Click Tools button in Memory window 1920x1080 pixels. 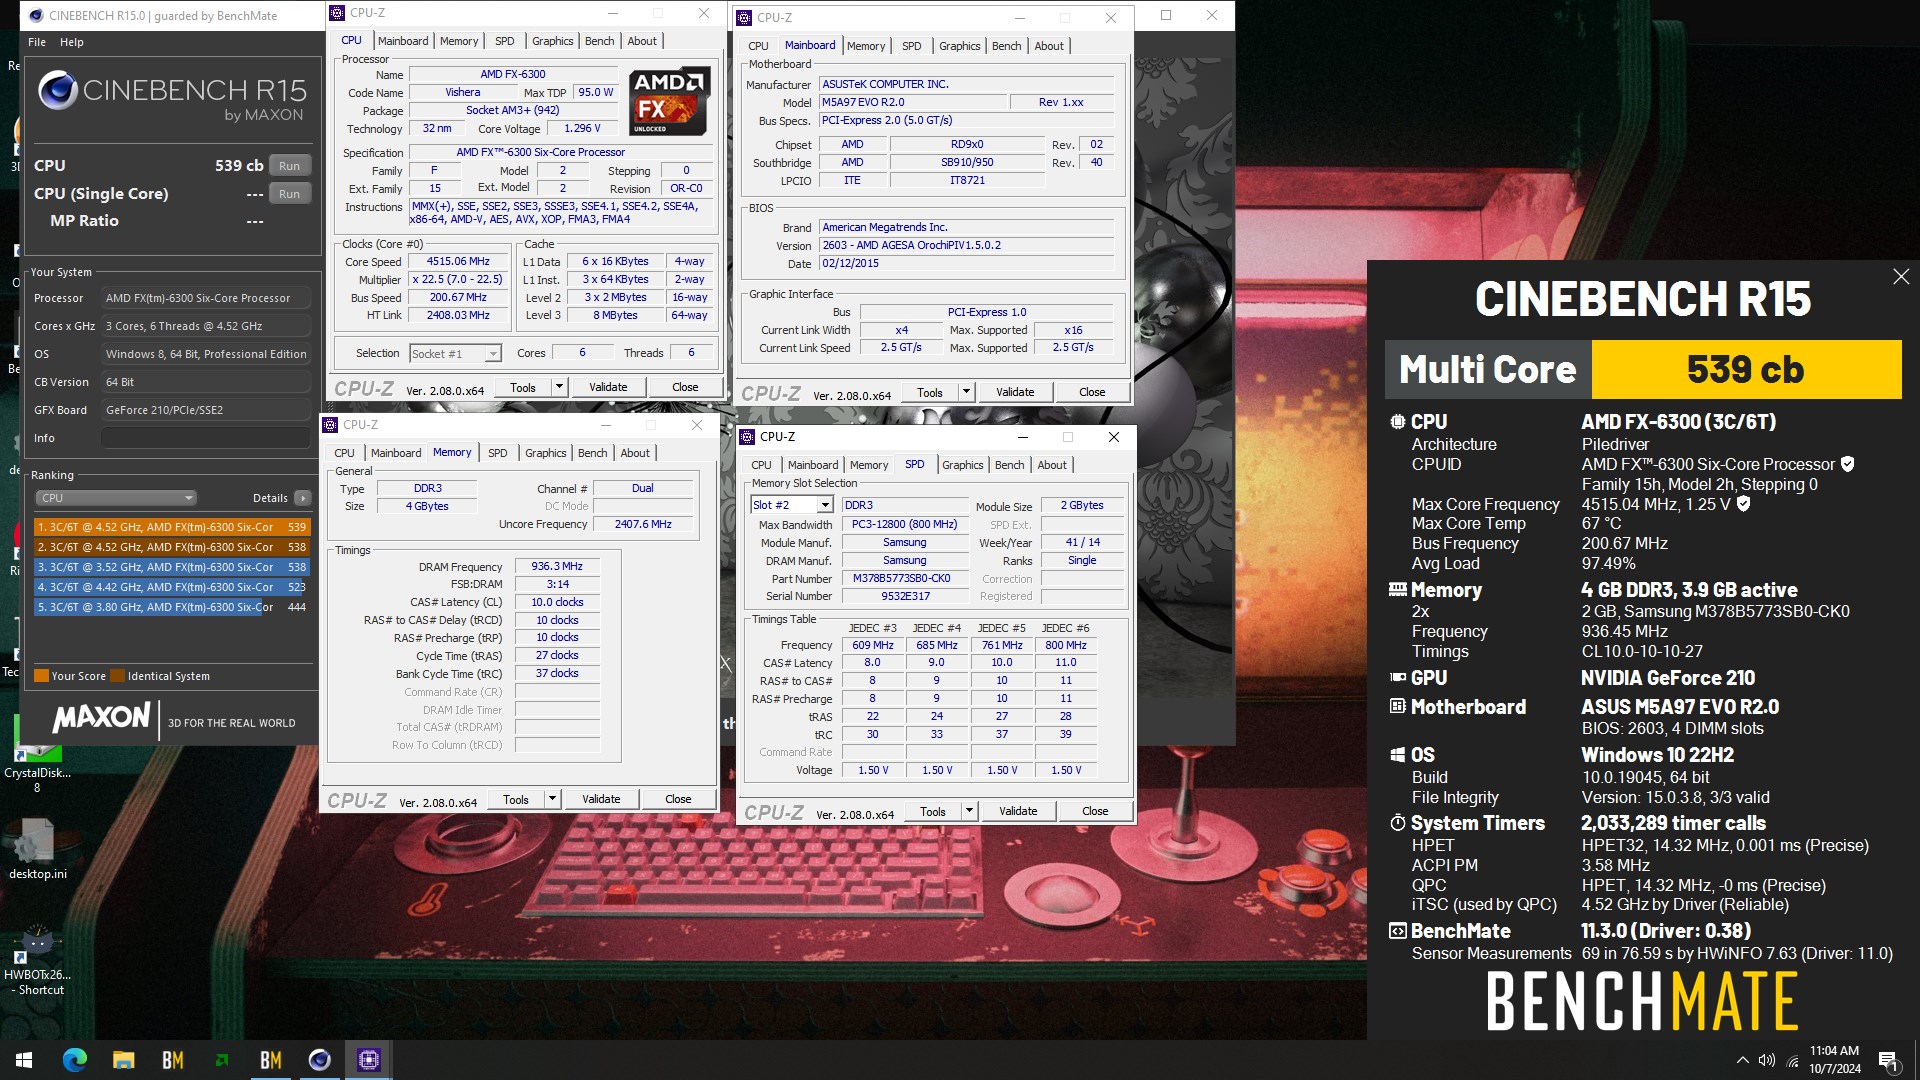click(x=516, y=799)
